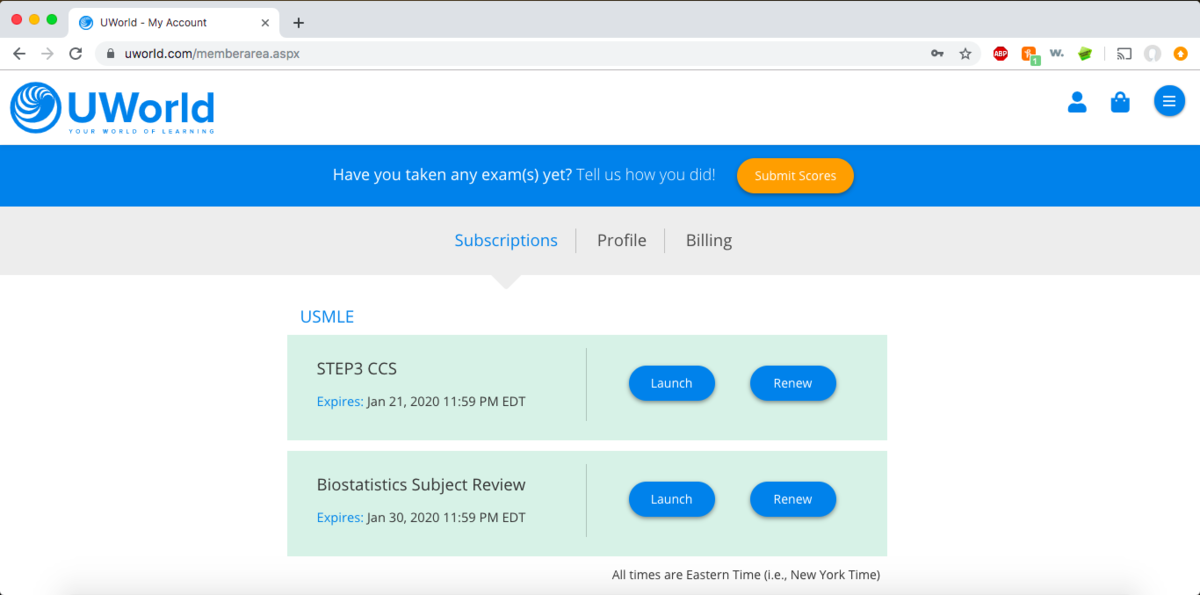Open the AdBlock Plus extension icon
Image resolution: width=1200 pixels, height=595 pixels.
tap(1001, 54)
